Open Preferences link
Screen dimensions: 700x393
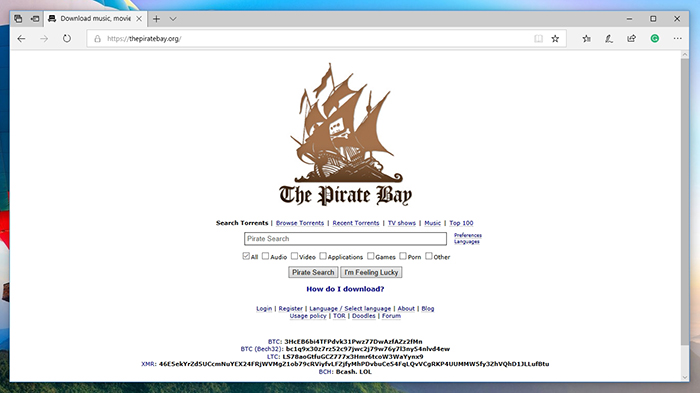coord(468,235)
